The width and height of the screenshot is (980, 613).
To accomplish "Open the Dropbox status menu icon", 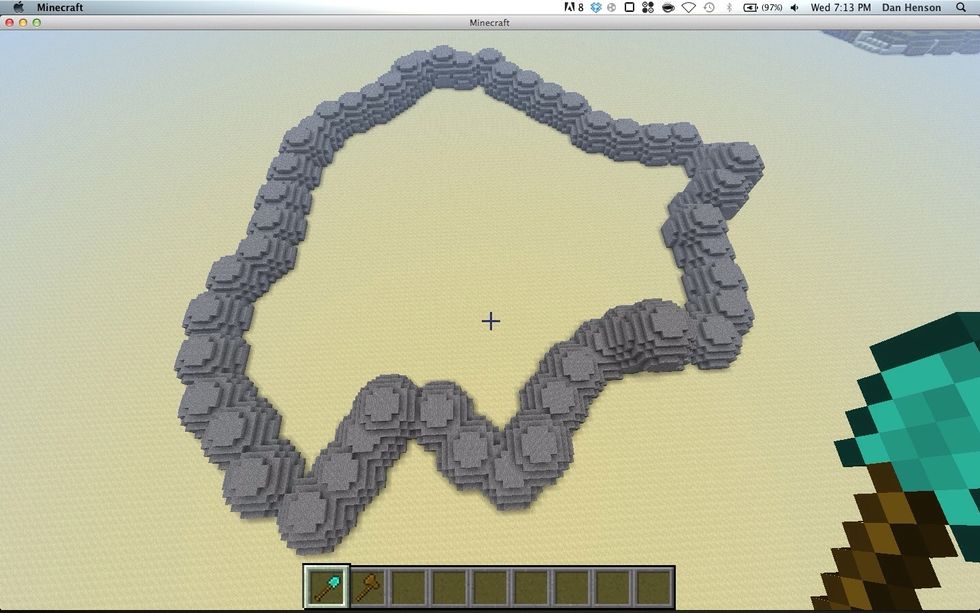I will [x=597, y=7].
